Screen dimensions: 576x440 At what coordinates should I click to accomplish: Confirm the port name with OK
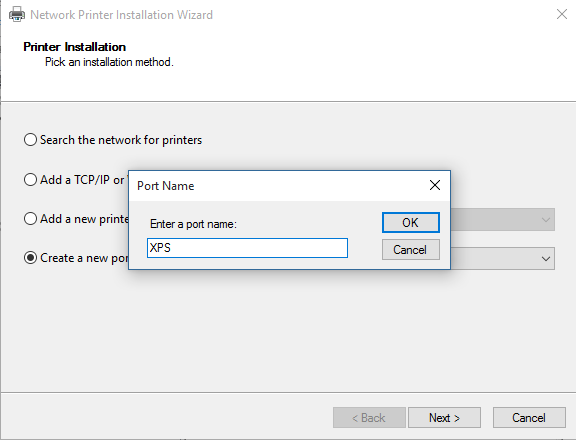point(411,223)
